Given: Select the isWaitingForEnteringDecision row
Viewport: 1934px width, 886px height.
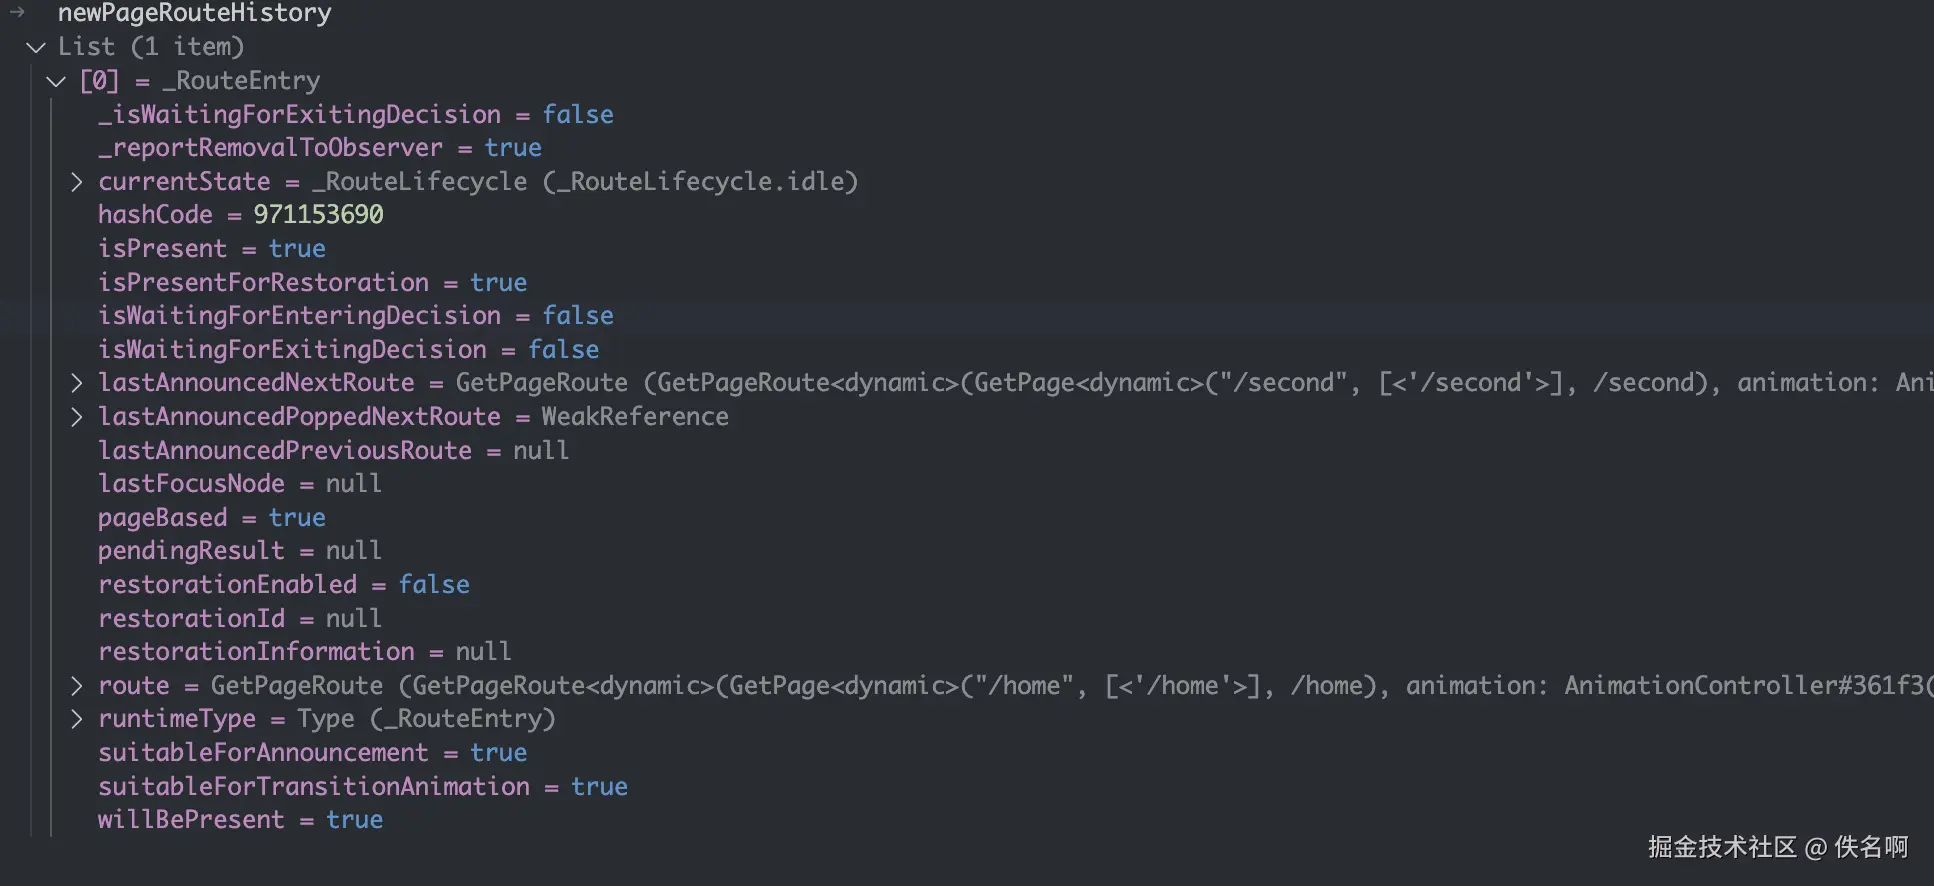Looking at the screenshot, I should 299,316.
